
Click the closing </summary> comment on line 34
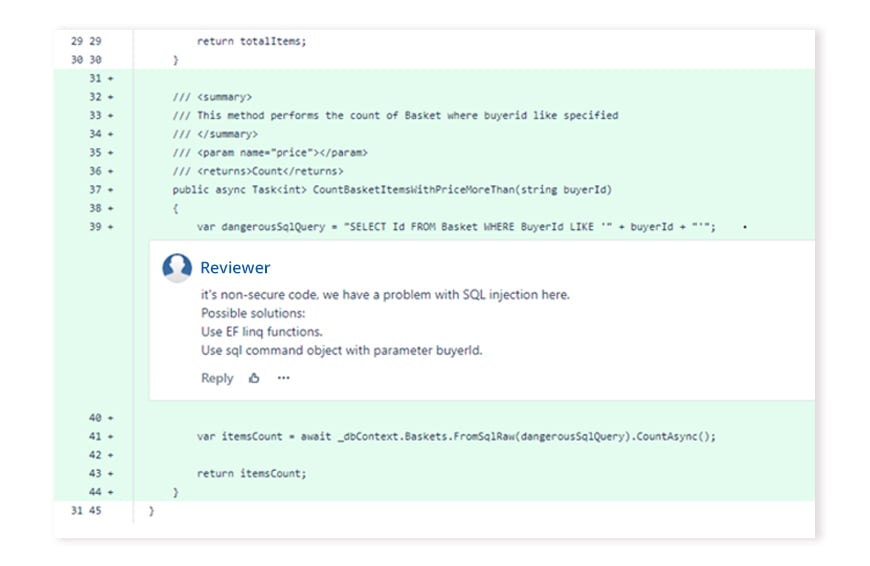215,134
